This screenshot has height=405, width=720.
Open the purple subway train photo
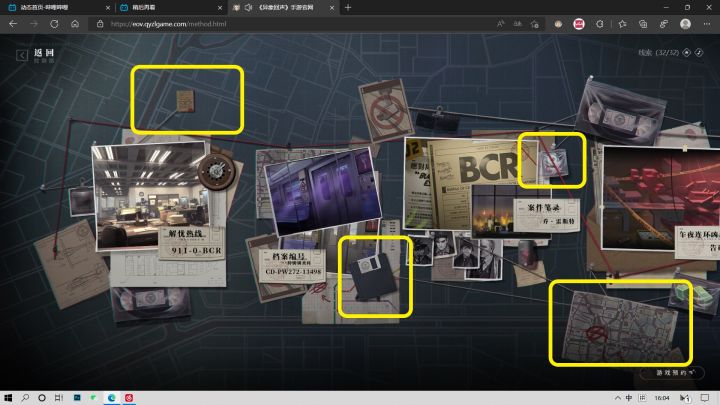pos(323,191)
